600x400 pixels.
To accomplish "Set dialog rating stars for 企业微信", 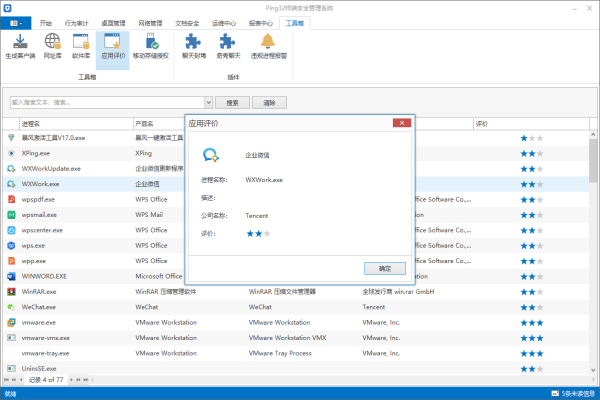I will tap(258, 233).
